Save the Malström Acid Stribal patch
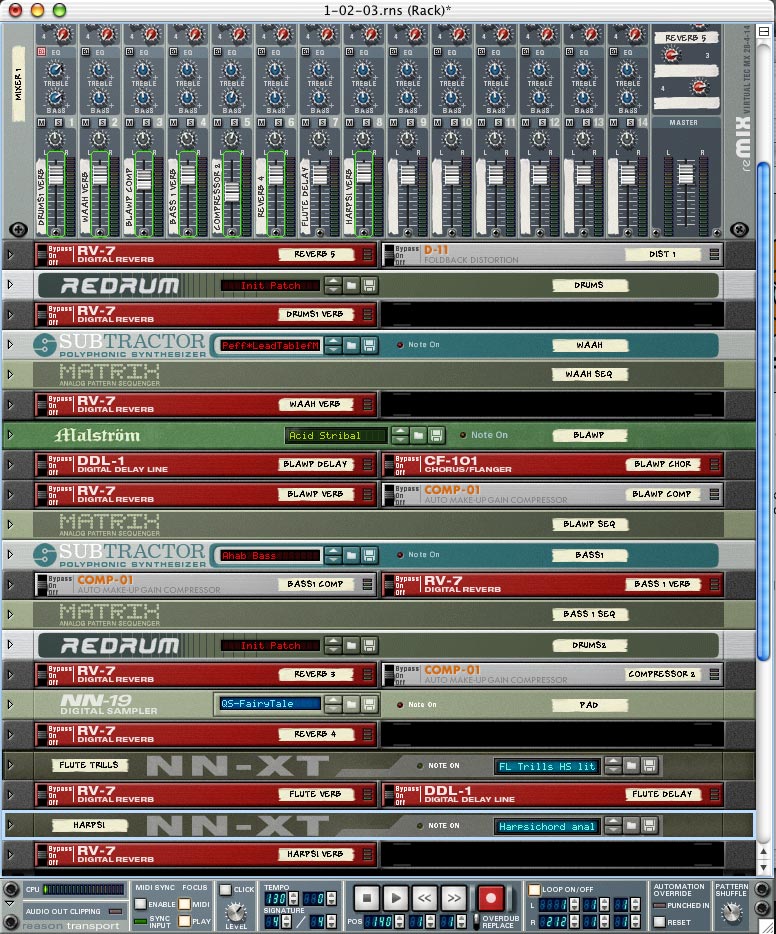 tap(437, 435)
